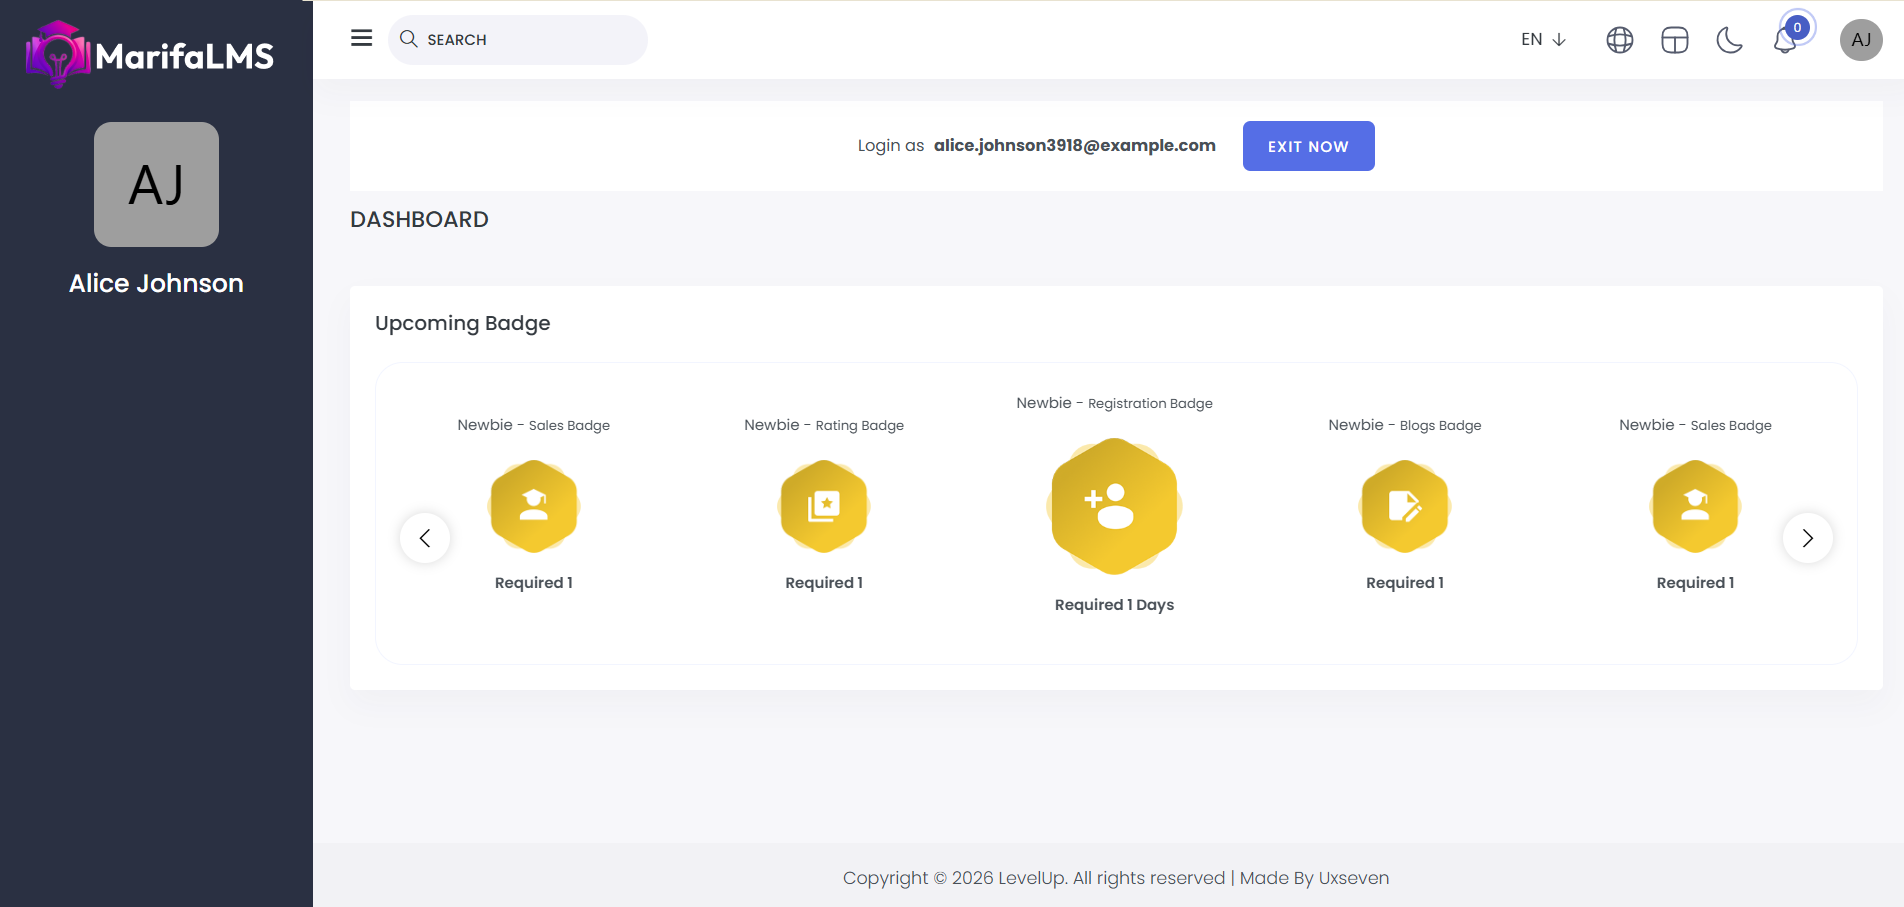Toggle the hamburger sidebar menu
This screenshot has height=907, width=1904.
pos(361,38)
